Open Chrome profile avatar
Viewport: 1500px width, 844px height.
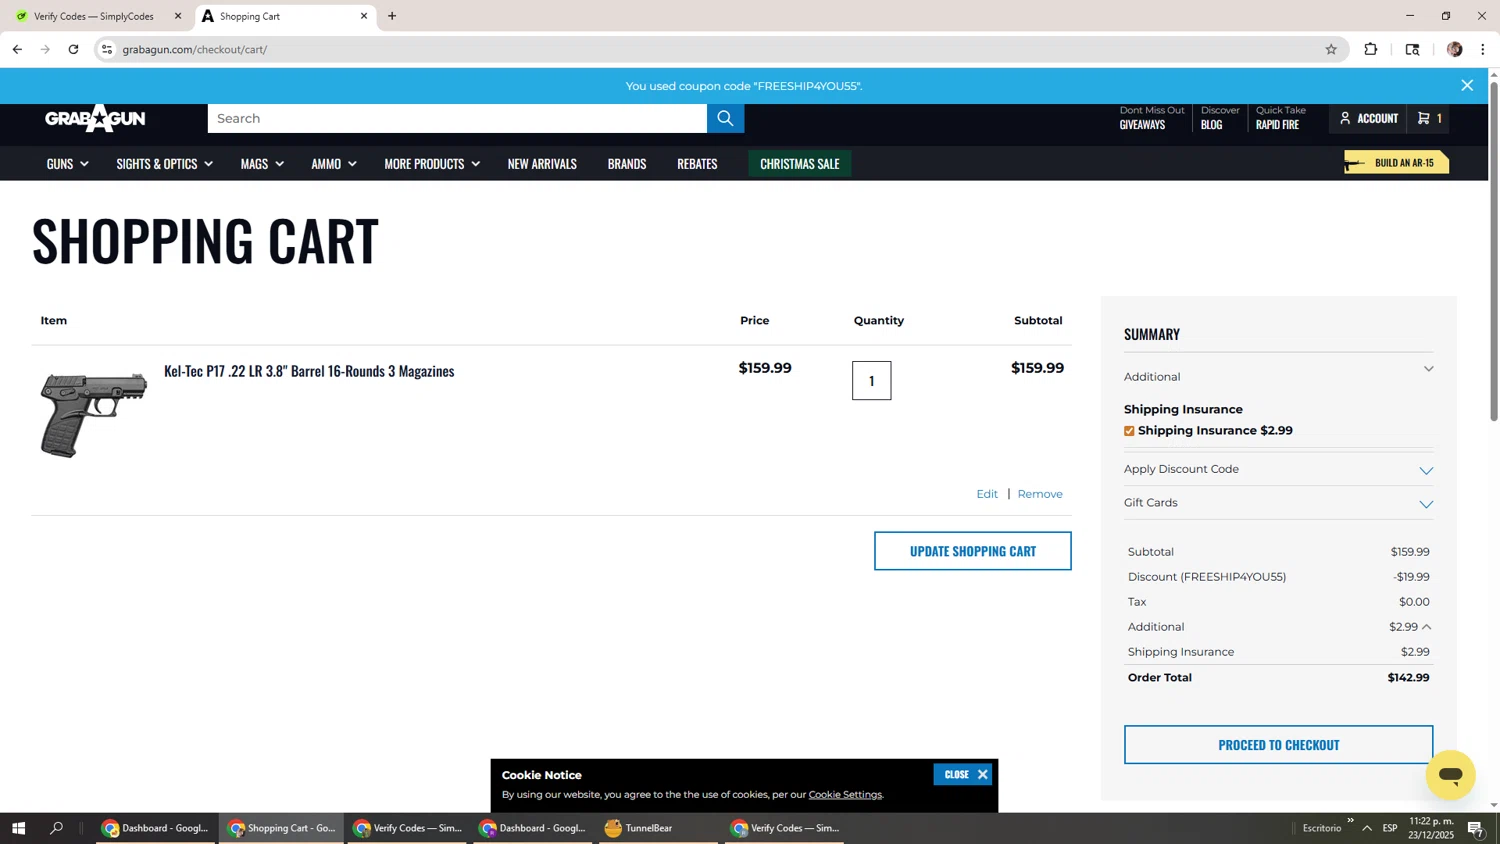1454,49
